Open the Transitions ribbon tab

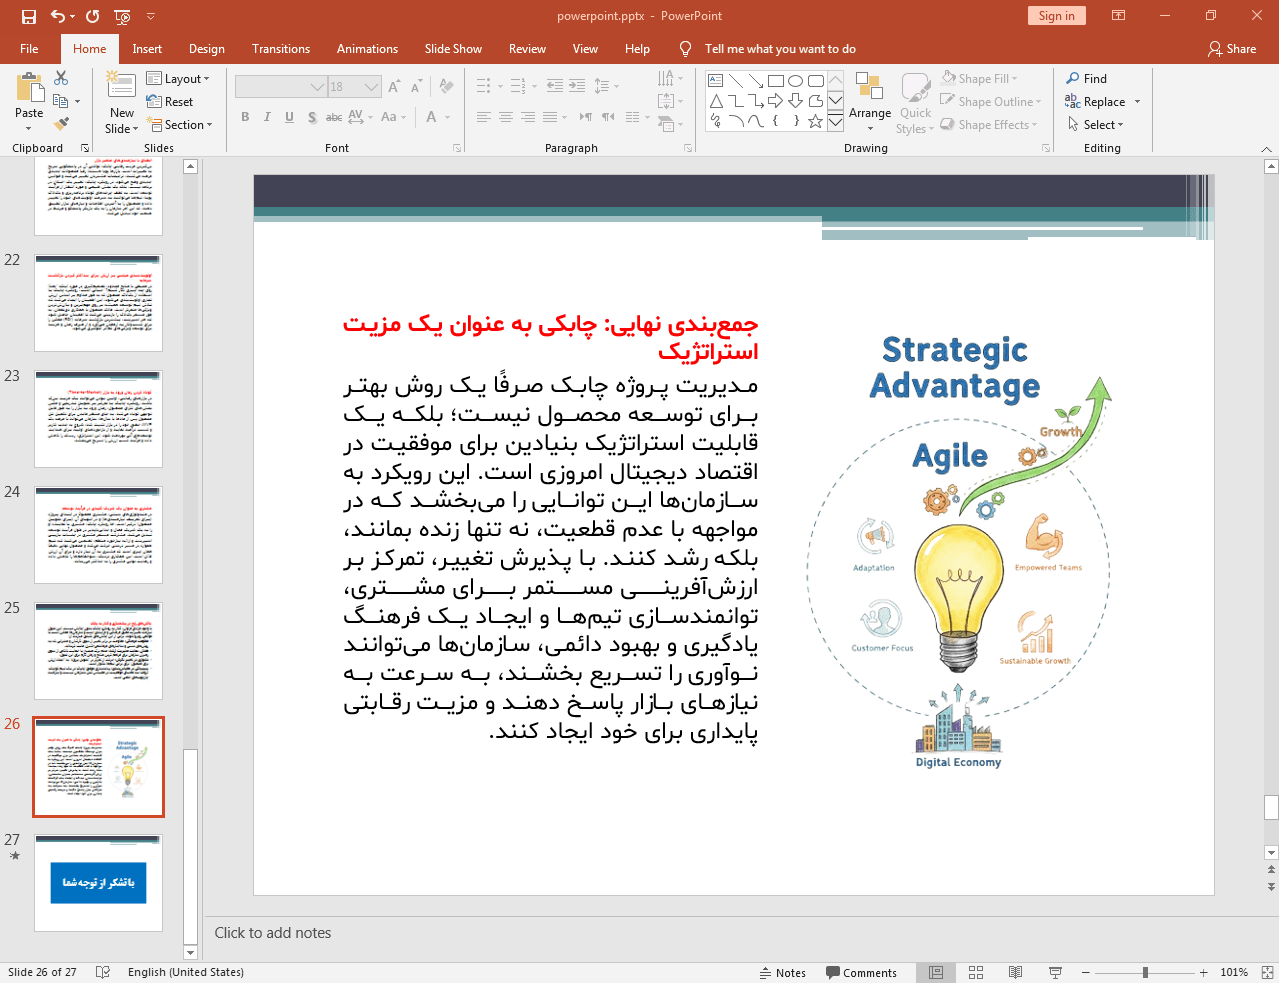tap(280, 49)
